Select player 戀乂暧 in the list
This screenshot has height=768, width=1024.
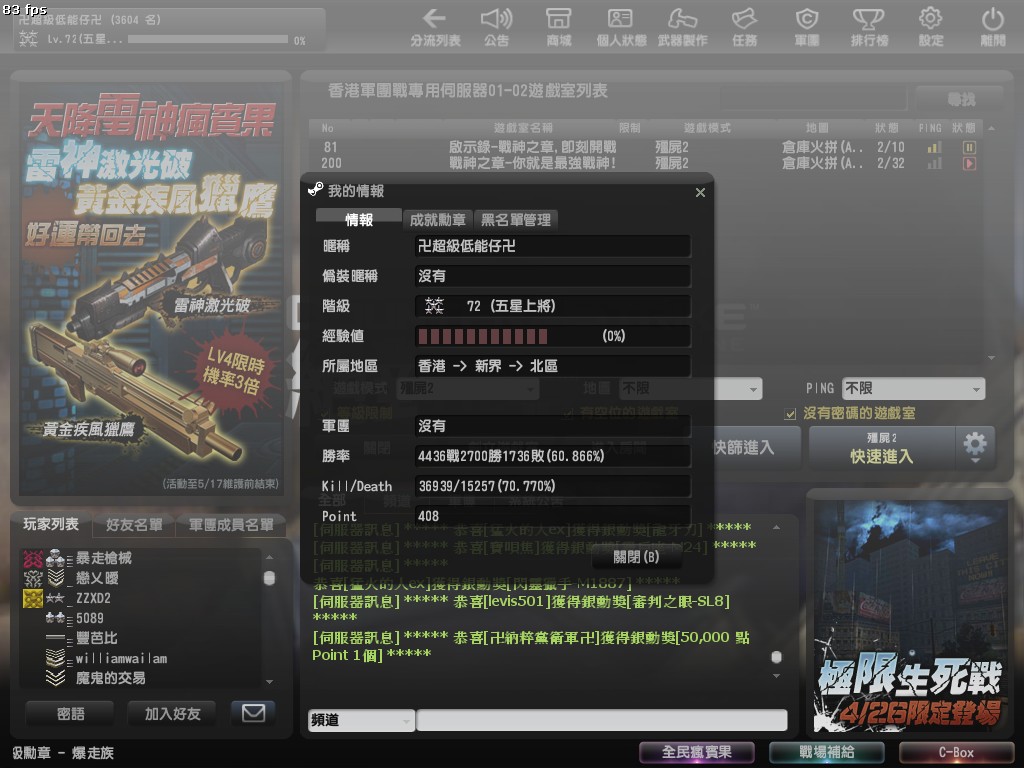click(140, 578)
